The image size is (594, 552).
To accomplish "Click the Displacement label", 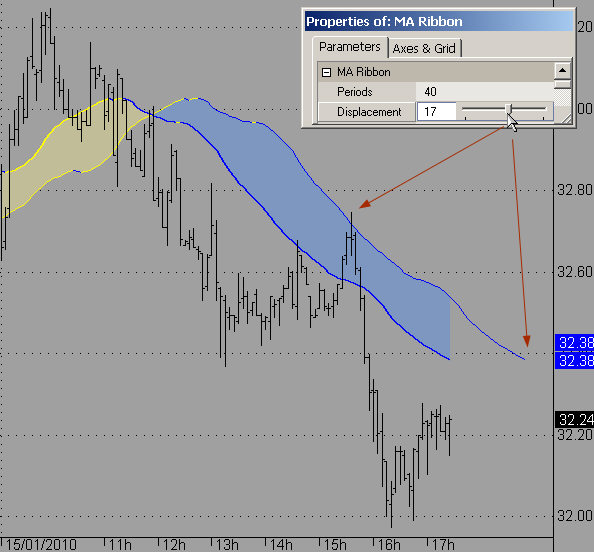I will (x=369, y=112).
